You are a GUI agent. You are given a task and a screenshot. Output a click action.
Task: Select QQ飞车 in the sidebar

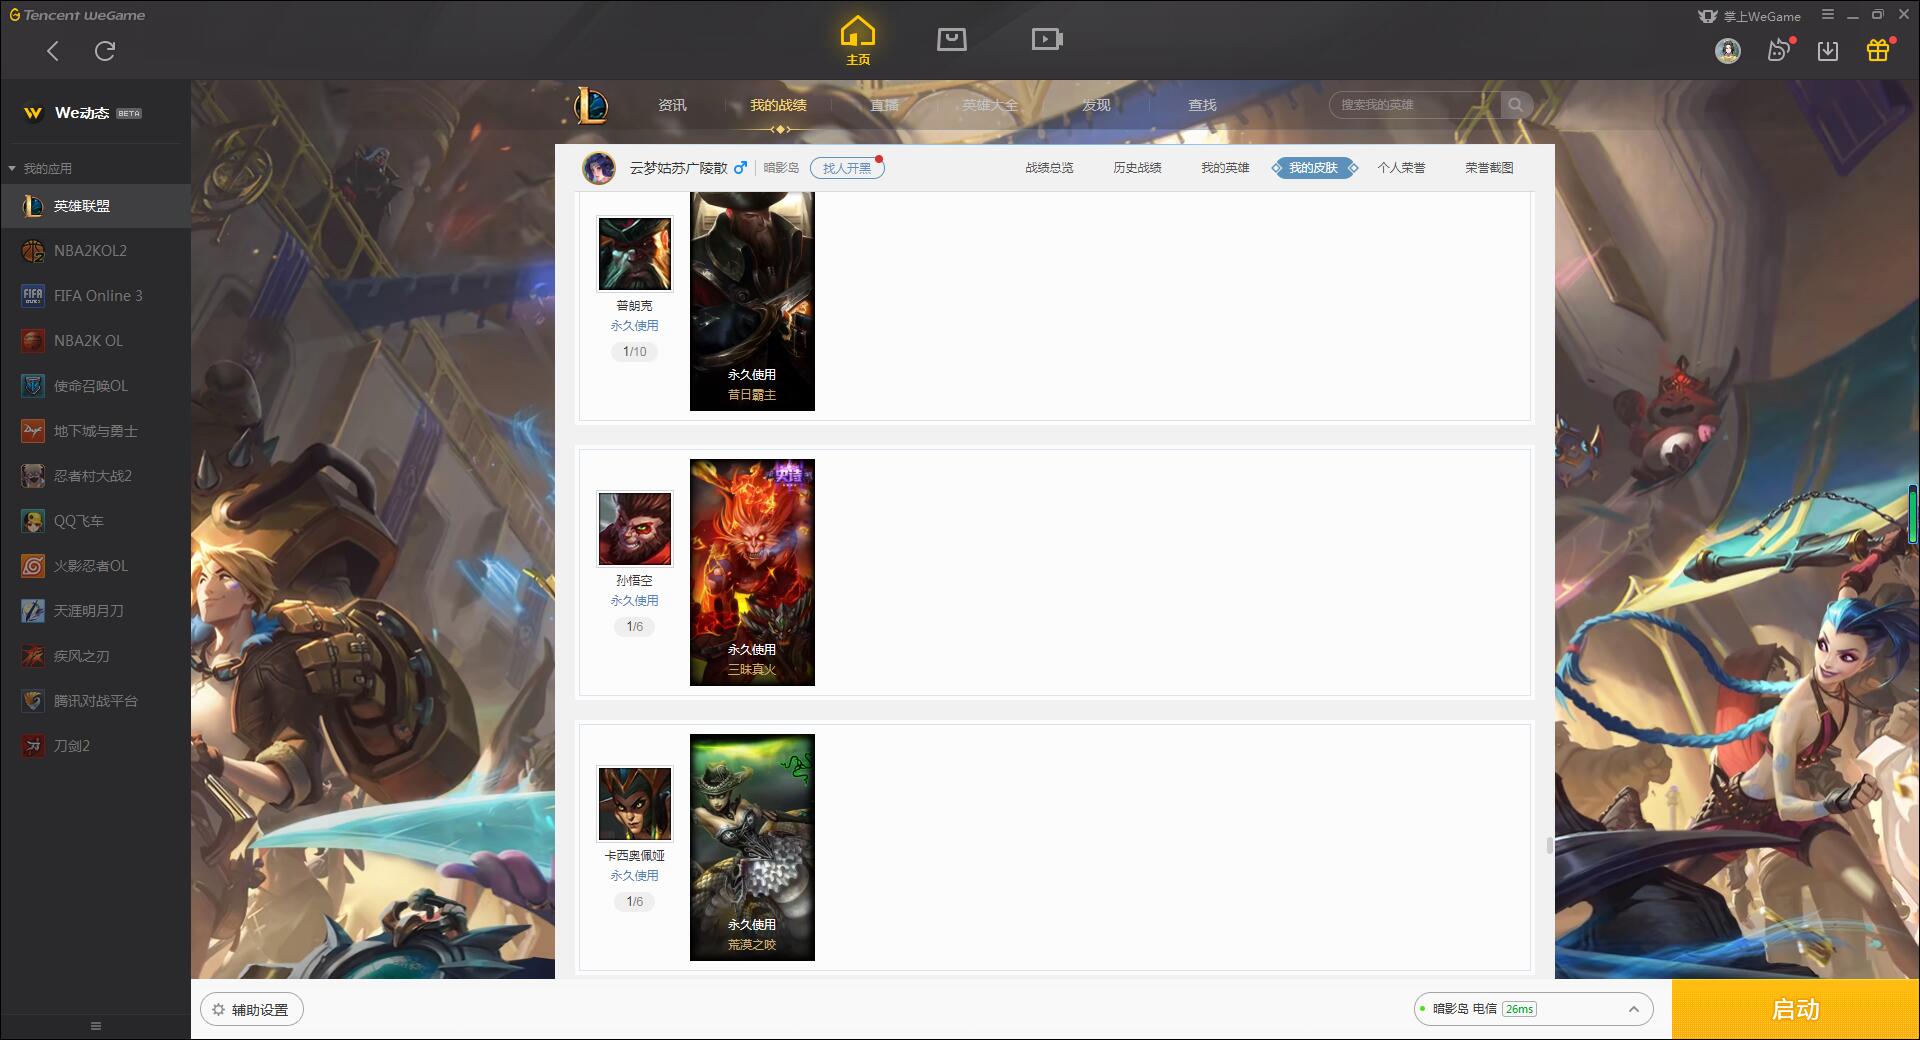(95, 521)
